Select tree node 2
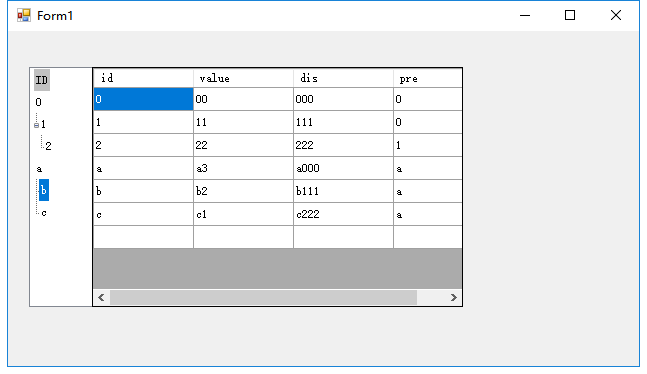This screenshot has width=647, height=374. 48,146
